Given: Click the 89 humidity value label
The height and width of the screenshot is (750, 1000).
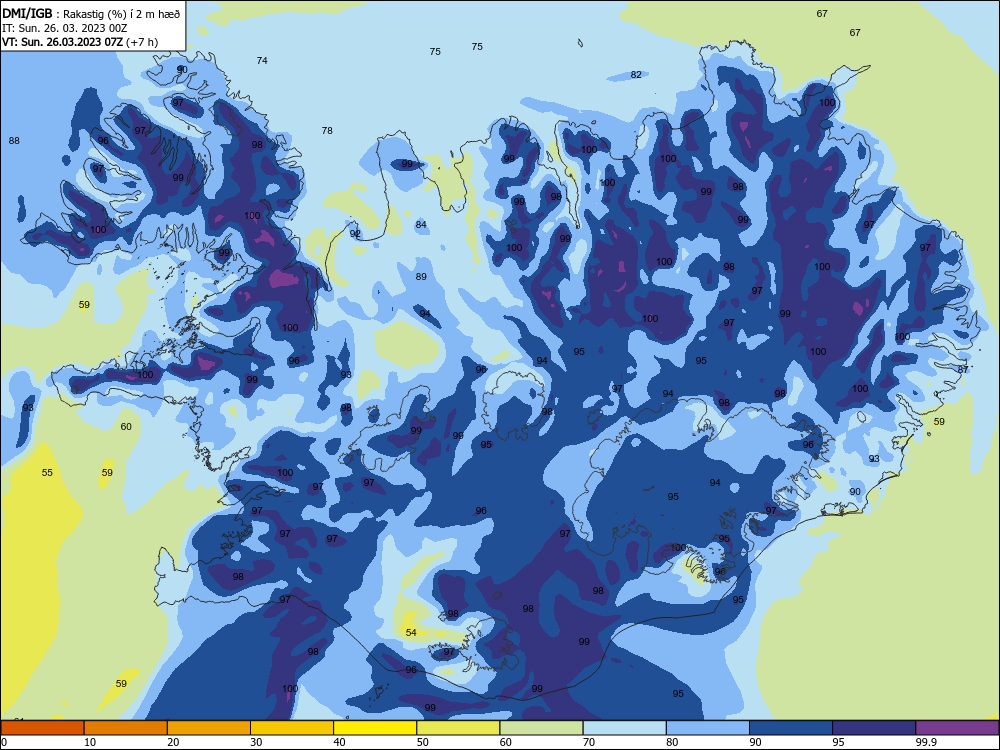Looking at the screenshot, I should click(x=421, y=277).
